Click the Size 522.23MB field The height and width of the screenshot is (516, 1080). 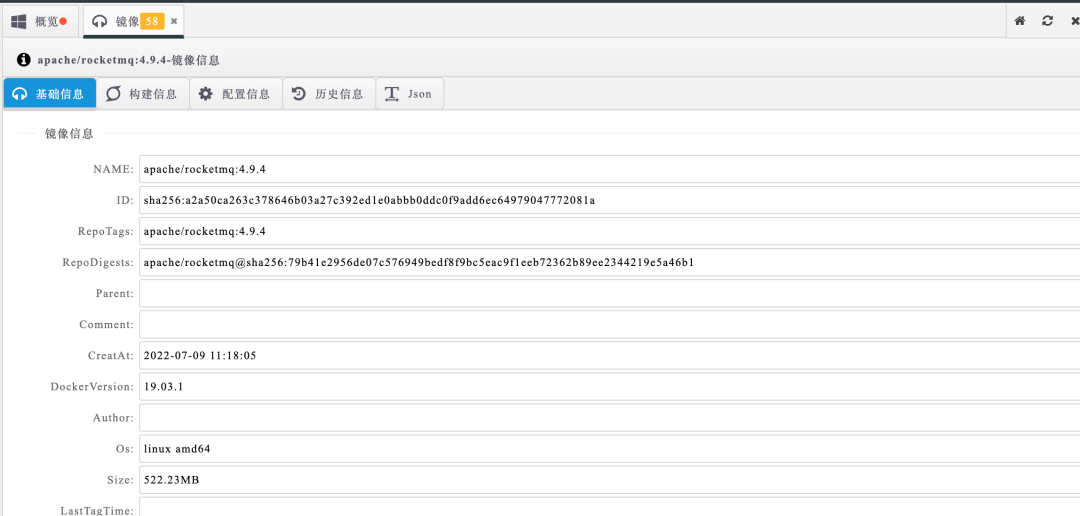tap(610, 479)
